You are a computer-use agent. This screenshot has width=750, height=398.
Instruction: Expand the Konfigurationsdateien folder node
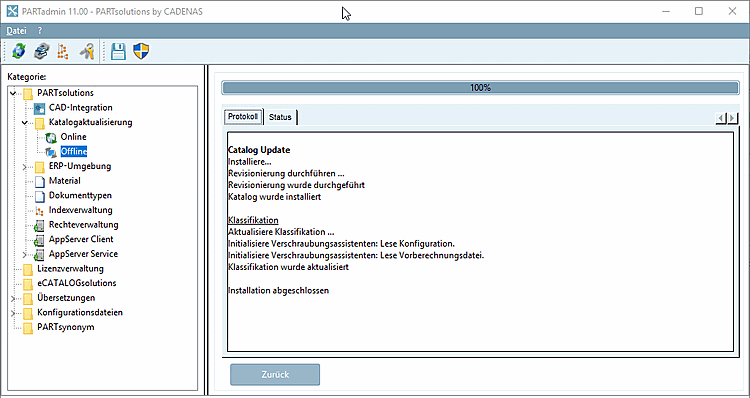coord(13,313)
